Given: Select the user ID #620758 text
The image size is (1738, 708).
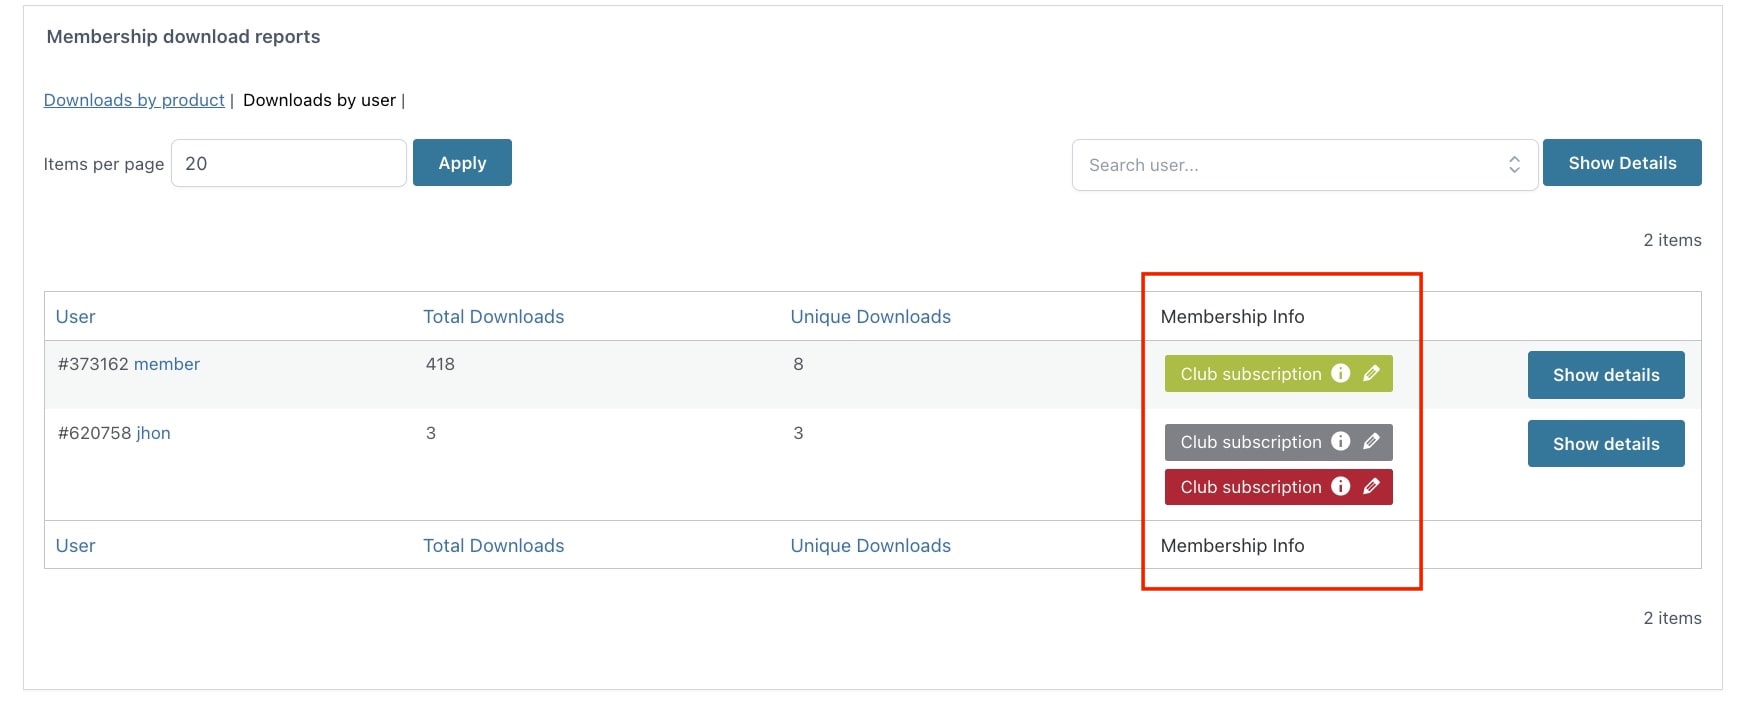Looking at the screenshot, I should [94, 433].
